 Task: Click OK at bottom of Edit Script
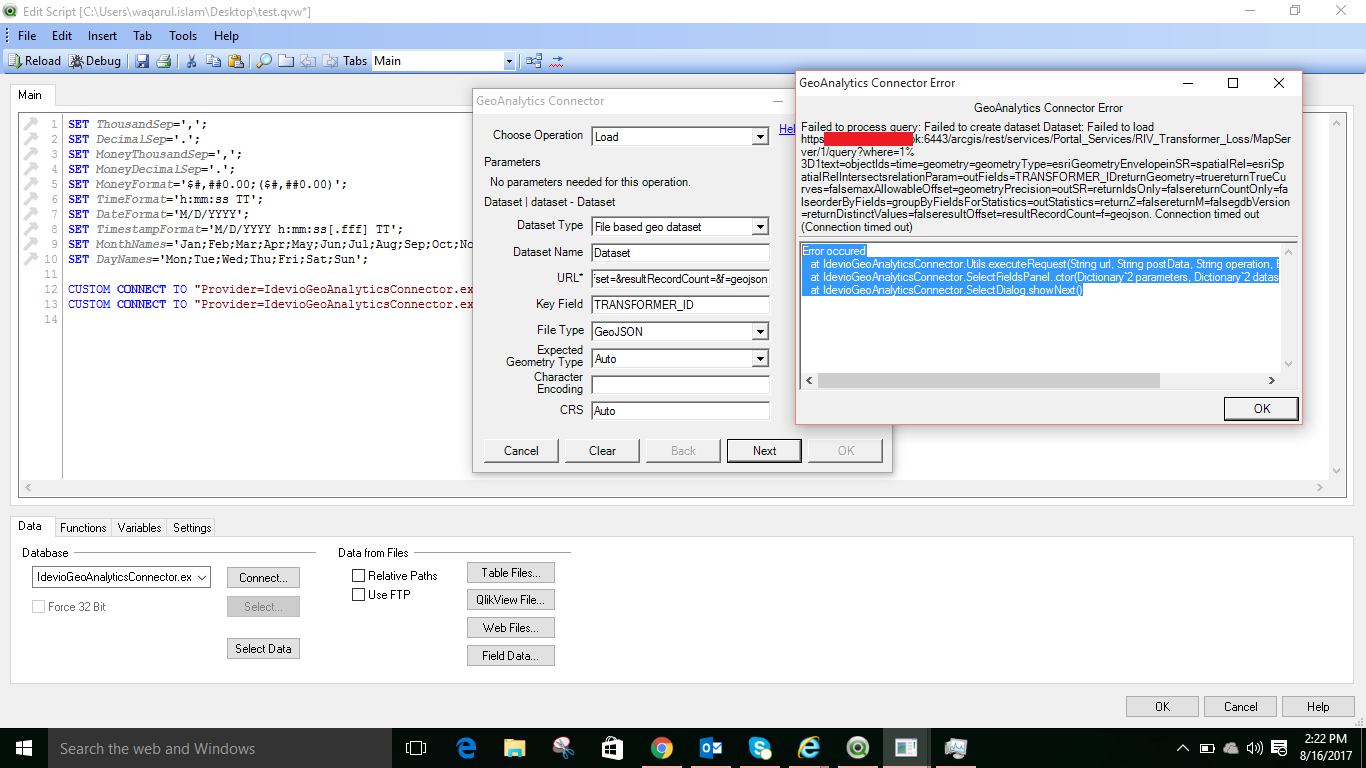[x=1162, y=706]
